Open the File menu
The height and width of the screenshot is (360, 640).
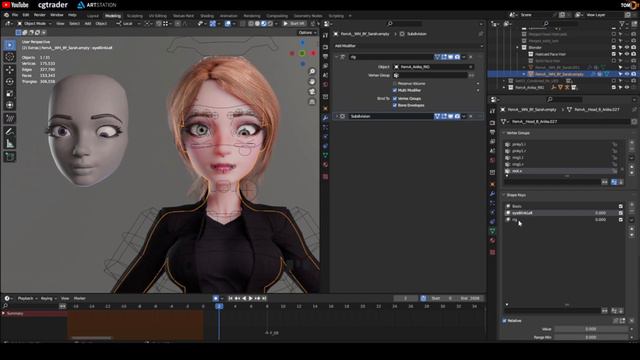(x=15, y=15)
